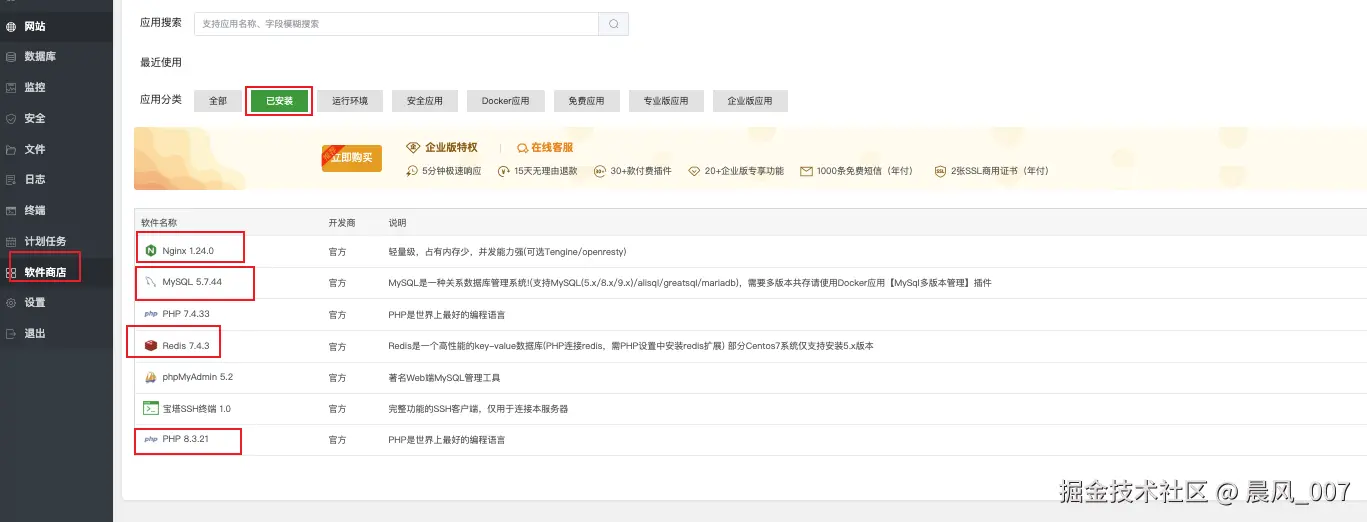
Task: Open phpMyAdmin 5.2 settings
Action: point(197,377)
